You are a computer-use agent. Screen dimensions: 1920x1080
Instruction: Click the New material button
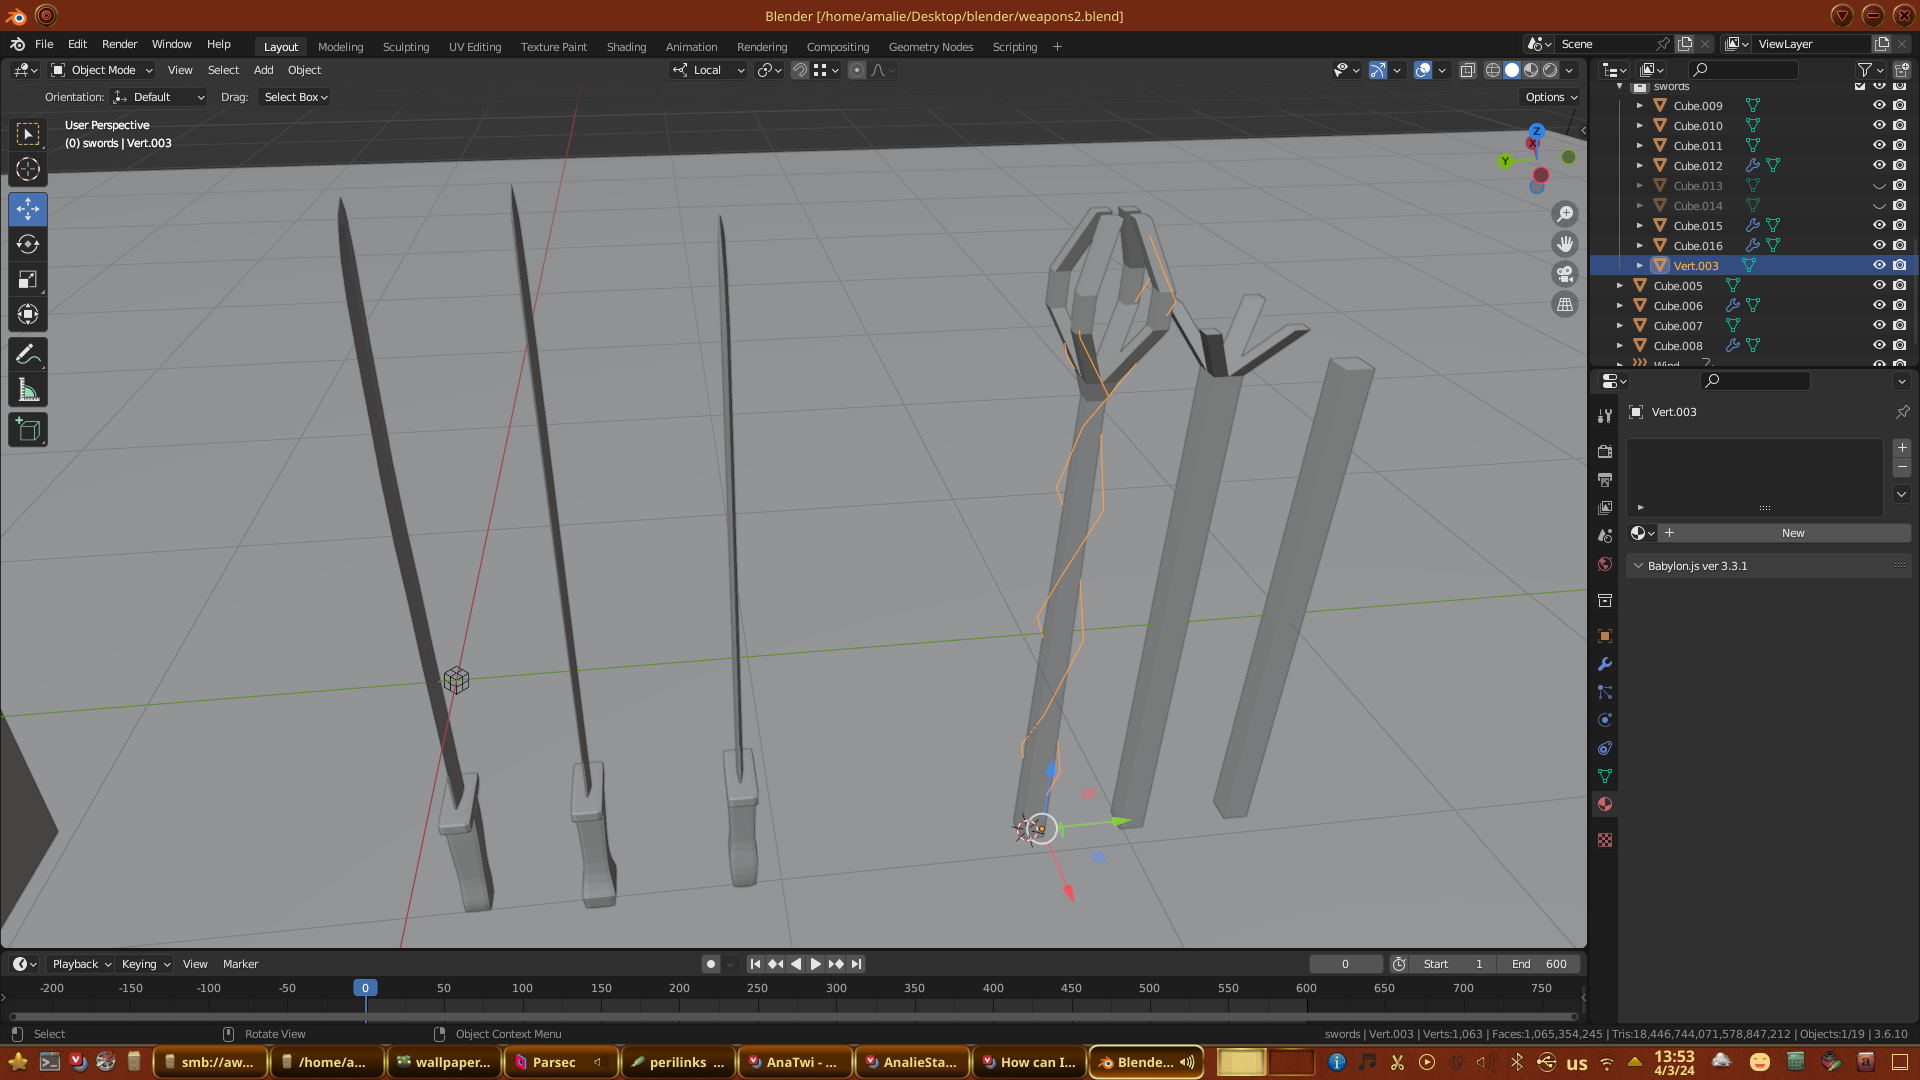pos(1792,533)
